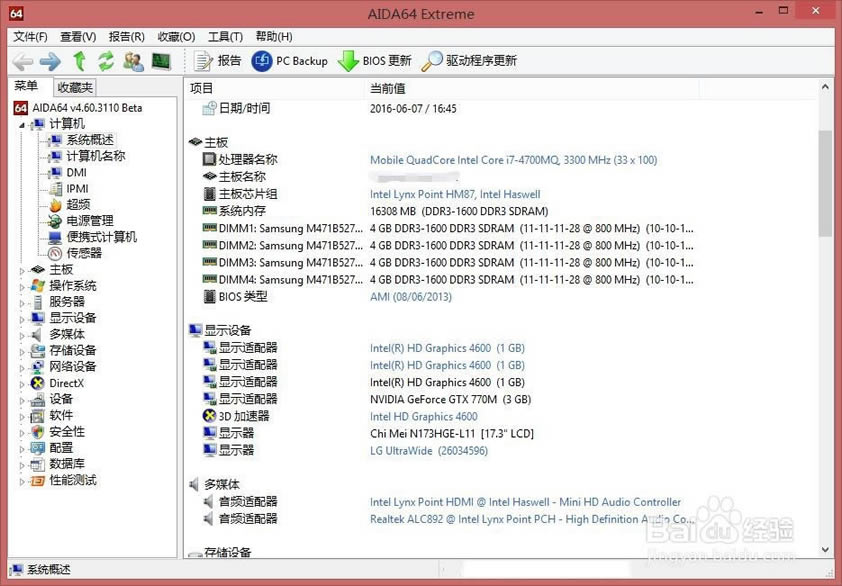Screen dimensions: 842x586
Task: Click the scroll down arrow
Action: pos(825,549)
